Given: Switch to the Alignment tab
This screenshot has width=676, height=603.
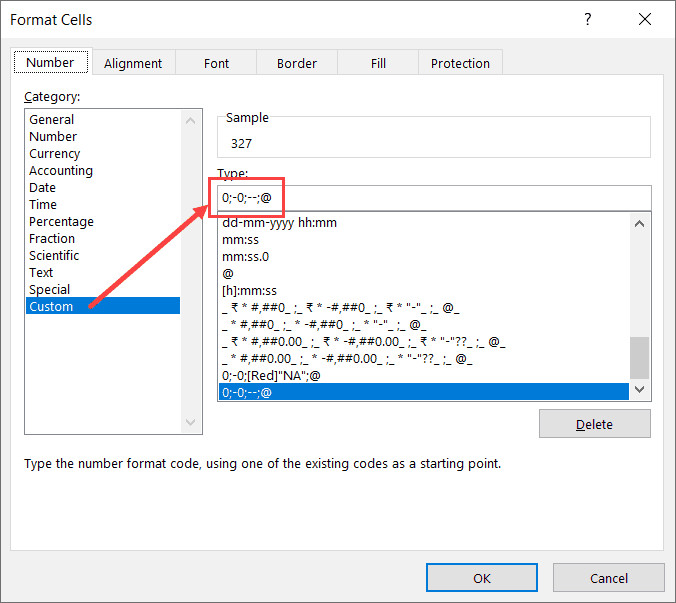Looking at the screenshot, I should tap(133, 63).
